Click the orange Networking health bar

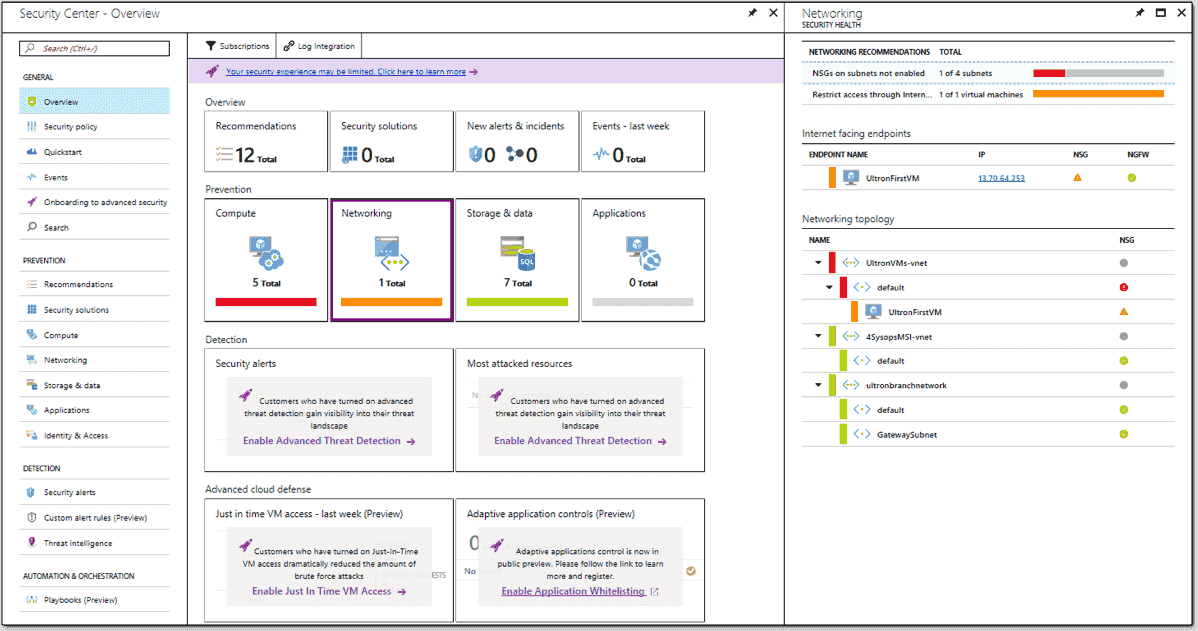[x=391, y=302]
